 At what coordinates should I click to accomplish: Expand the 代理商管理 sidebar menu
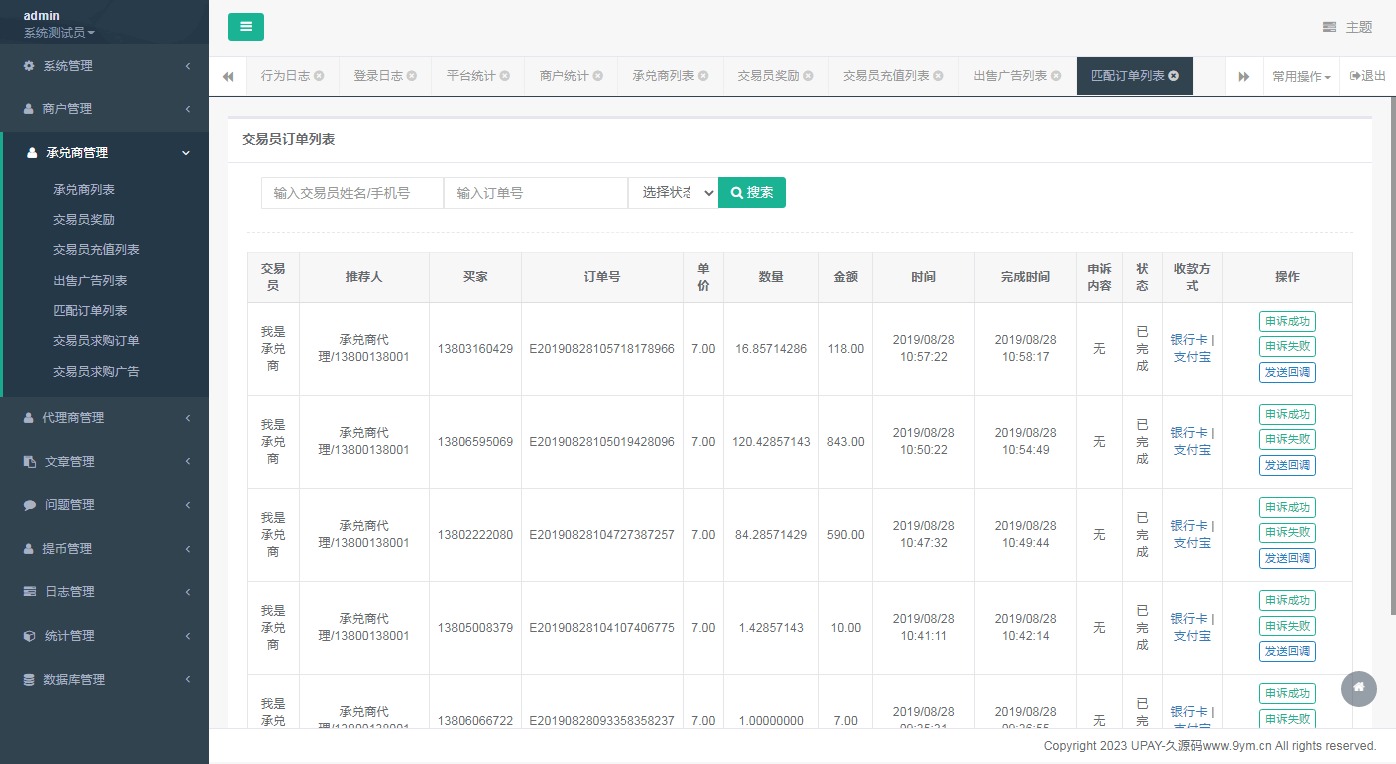click(x=104, y=418)
